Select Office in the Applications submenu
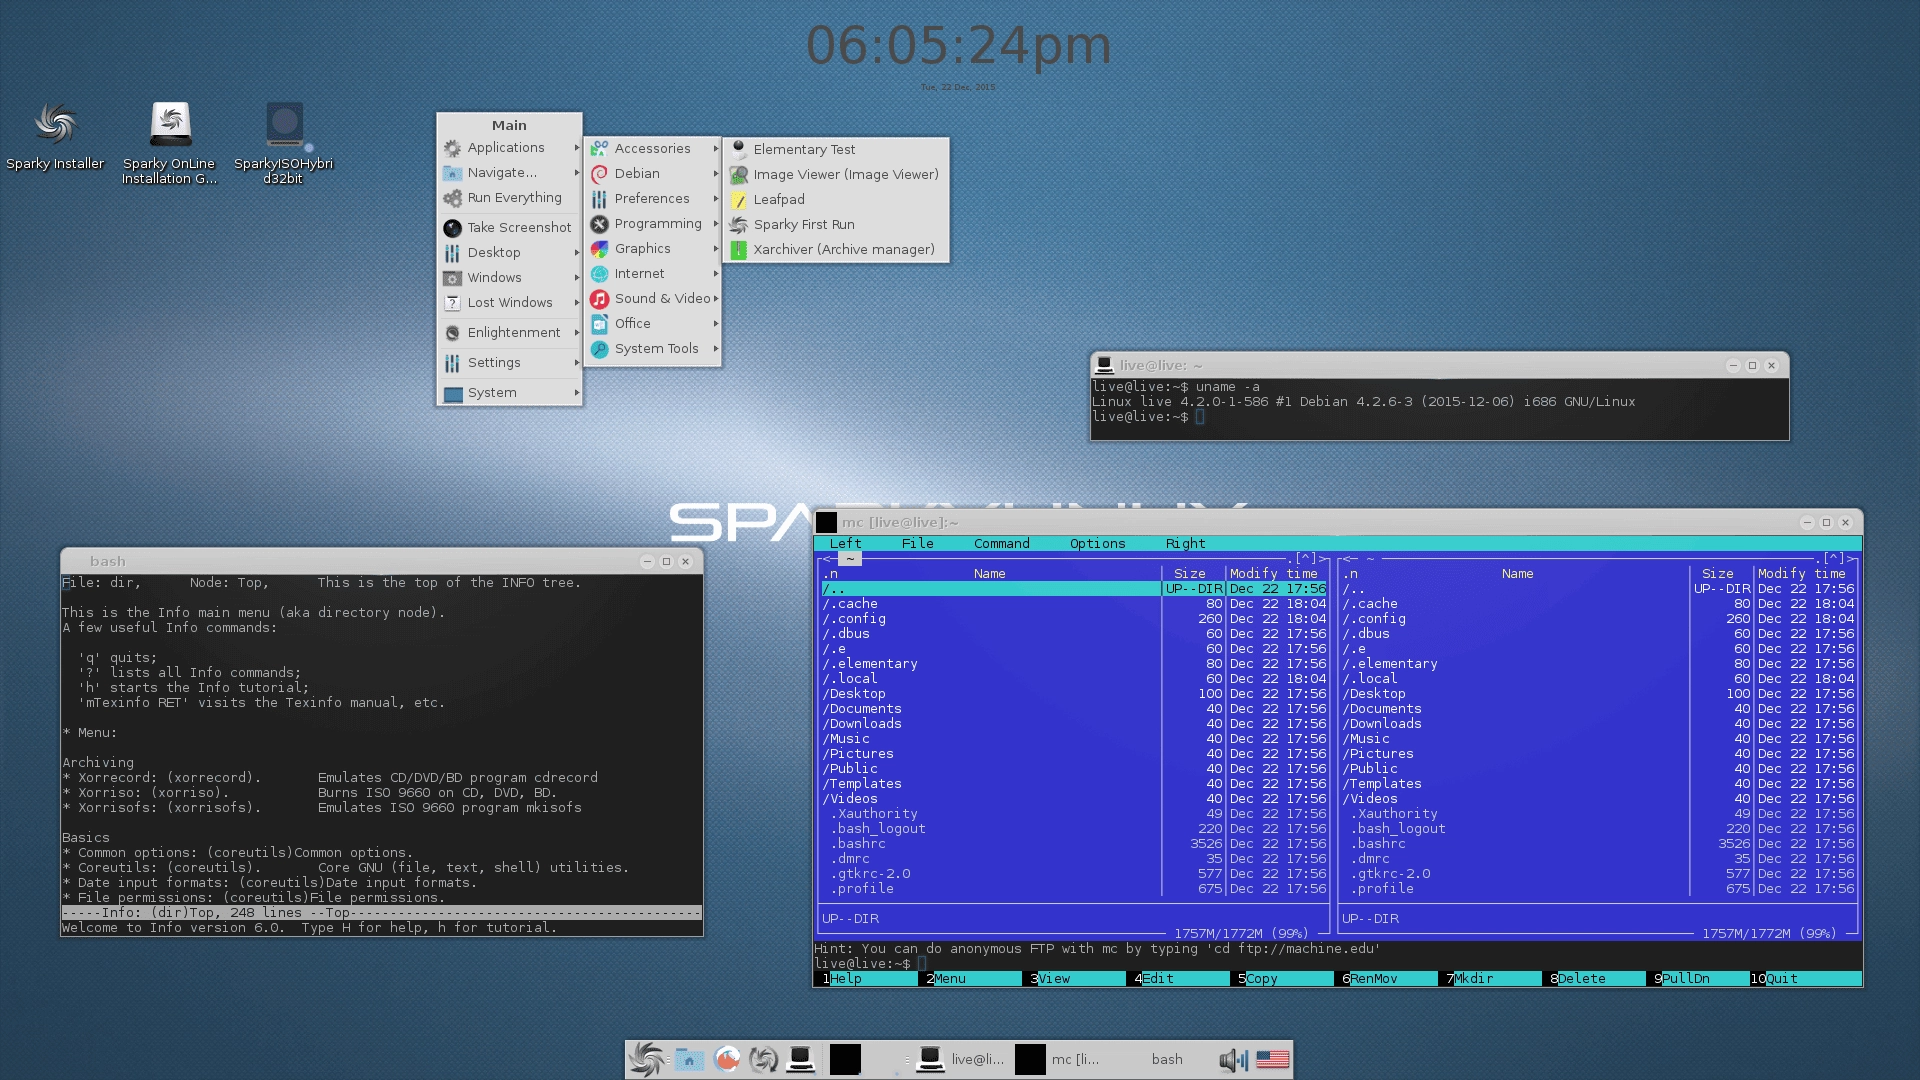 pyautogui.click(x=653, y=324)
